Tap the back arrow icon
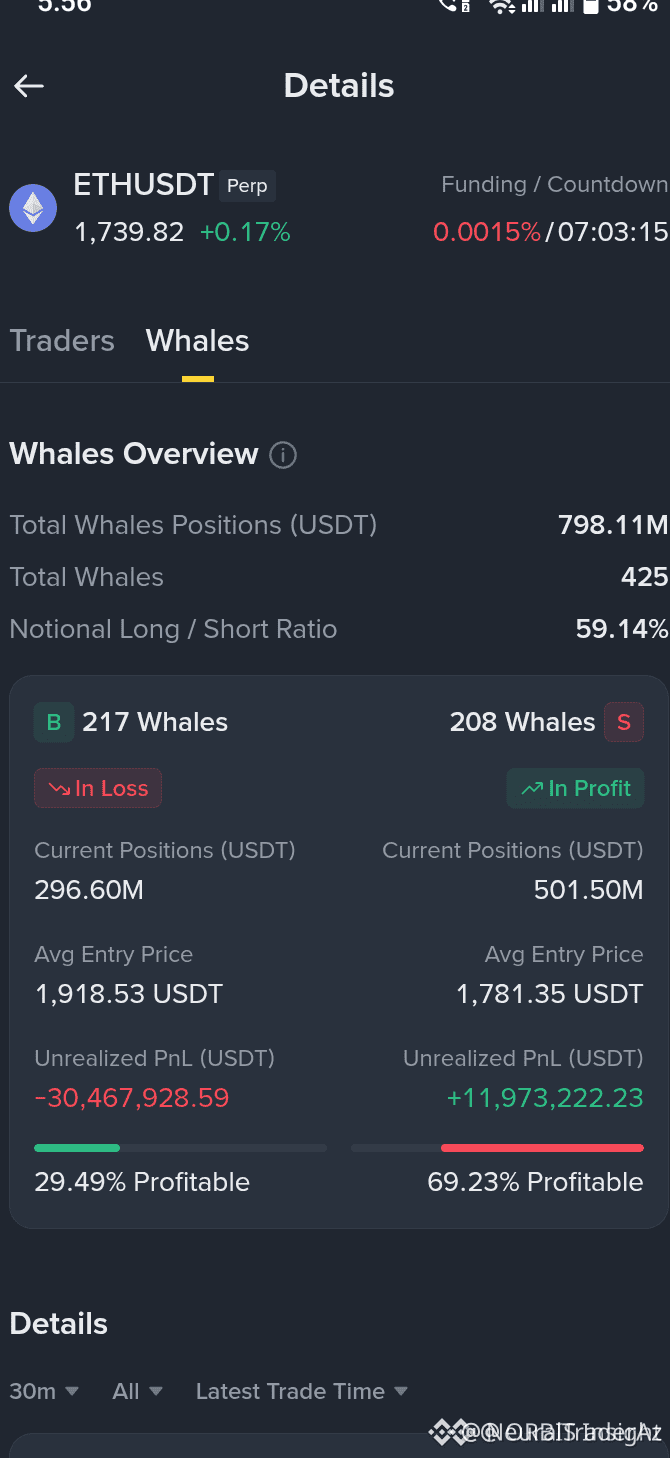 (29, 86)
